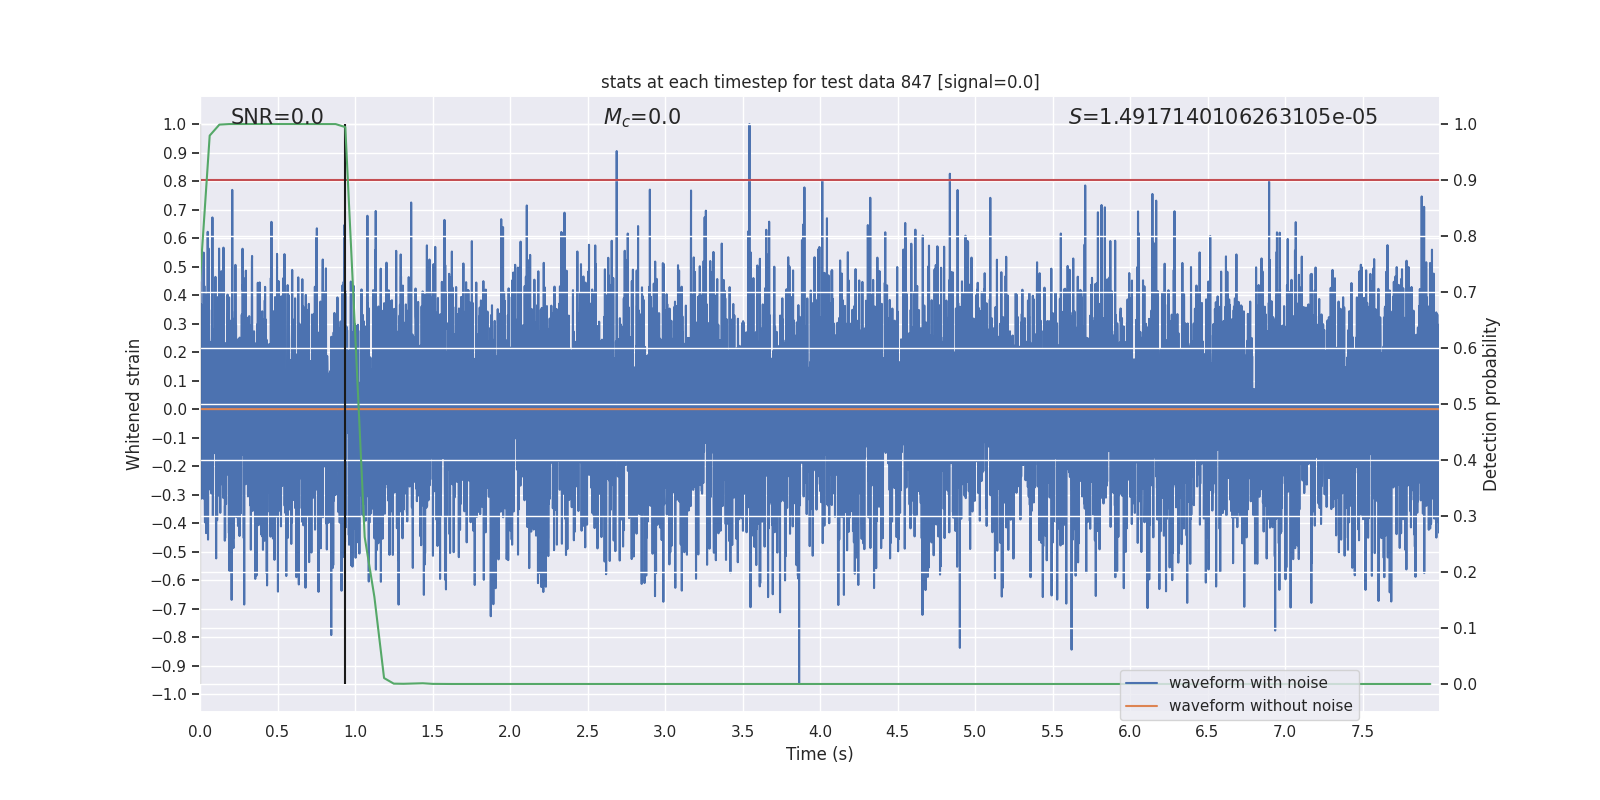1600x800 pixels.
Task: Select 'waveform with noise' legend text
Action: point(1248,683)
